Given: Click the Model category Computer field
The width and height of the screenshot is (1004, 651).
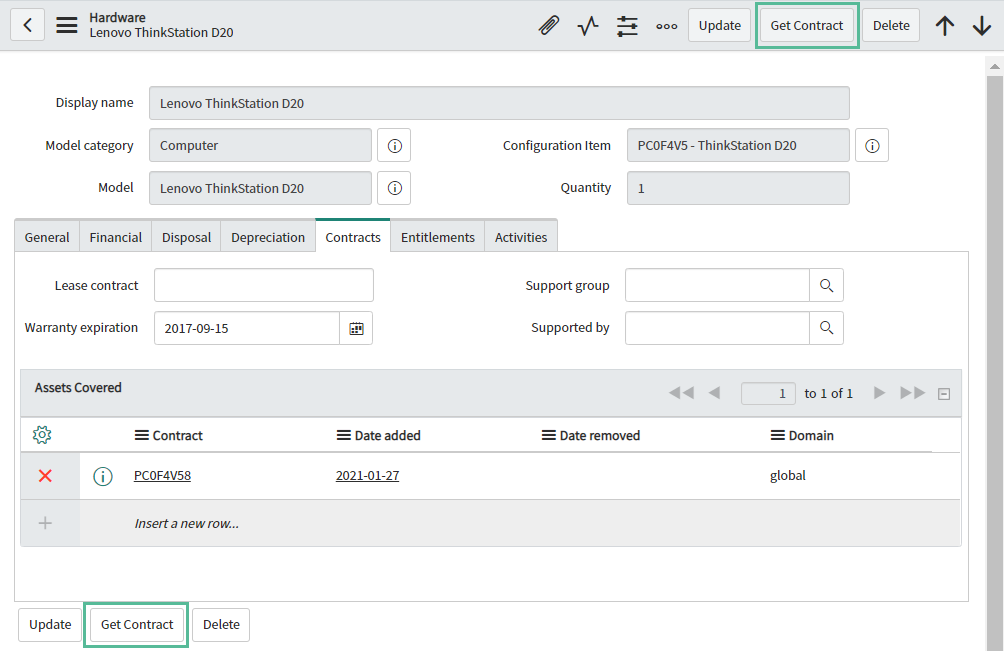Looking at the screenshot, I should point(261,145).
